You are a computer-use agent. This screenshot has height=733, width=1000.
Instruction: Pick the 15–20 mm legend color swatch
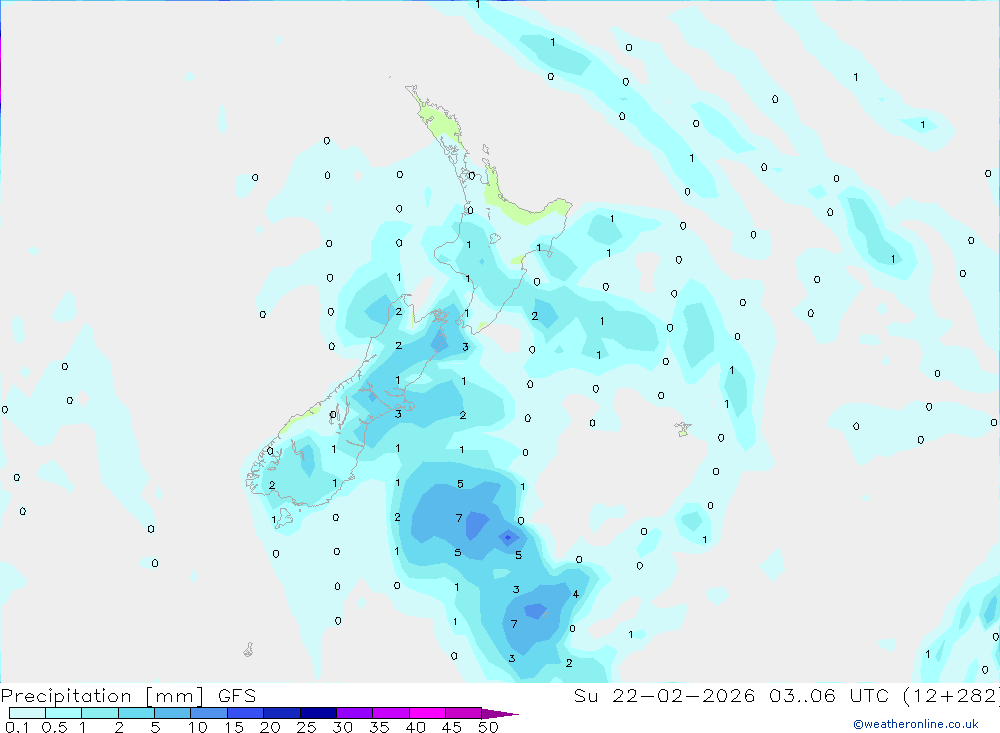click(245, 713)
